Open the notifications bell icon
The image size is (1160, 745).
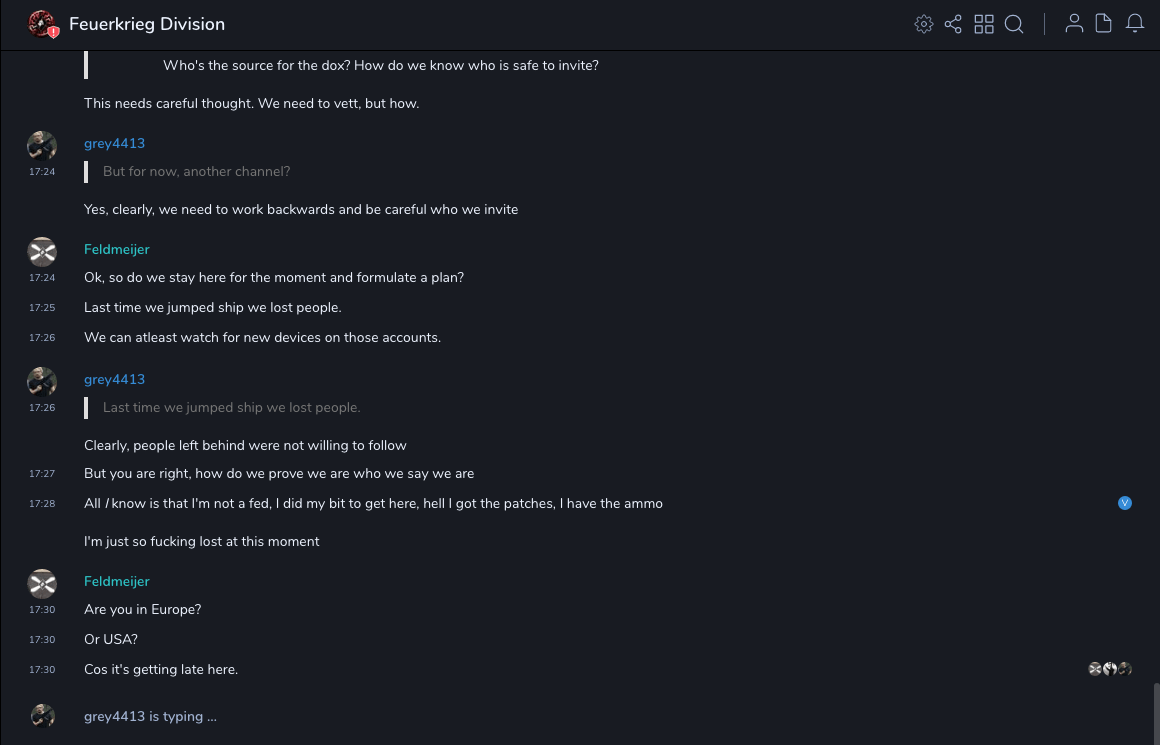point(1135,24)
